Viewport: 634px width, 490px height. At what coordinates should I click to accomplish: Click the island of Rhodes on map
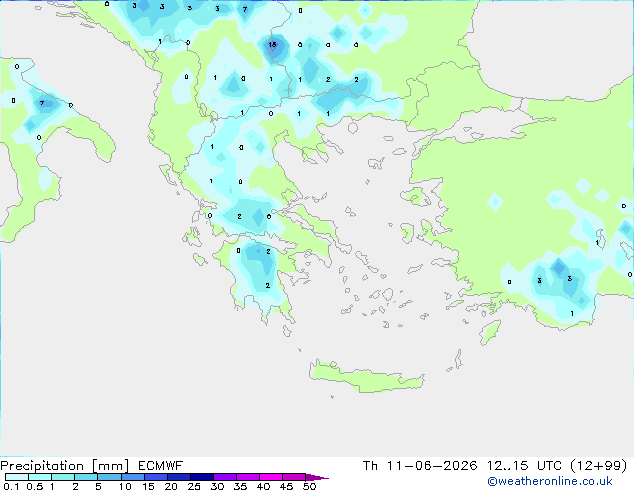coord(490,332)
